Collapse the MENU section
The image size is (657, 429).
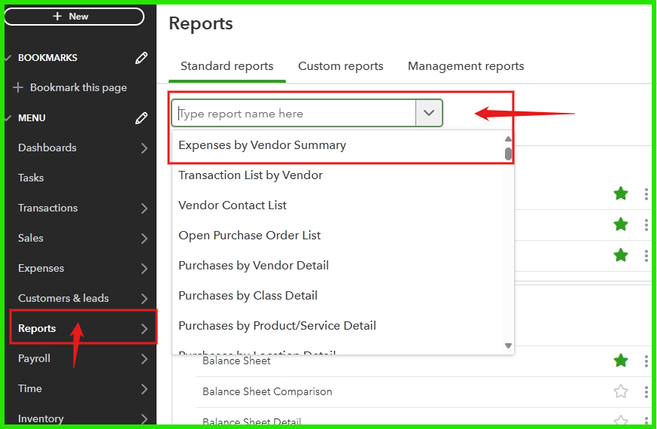(8, 118)
